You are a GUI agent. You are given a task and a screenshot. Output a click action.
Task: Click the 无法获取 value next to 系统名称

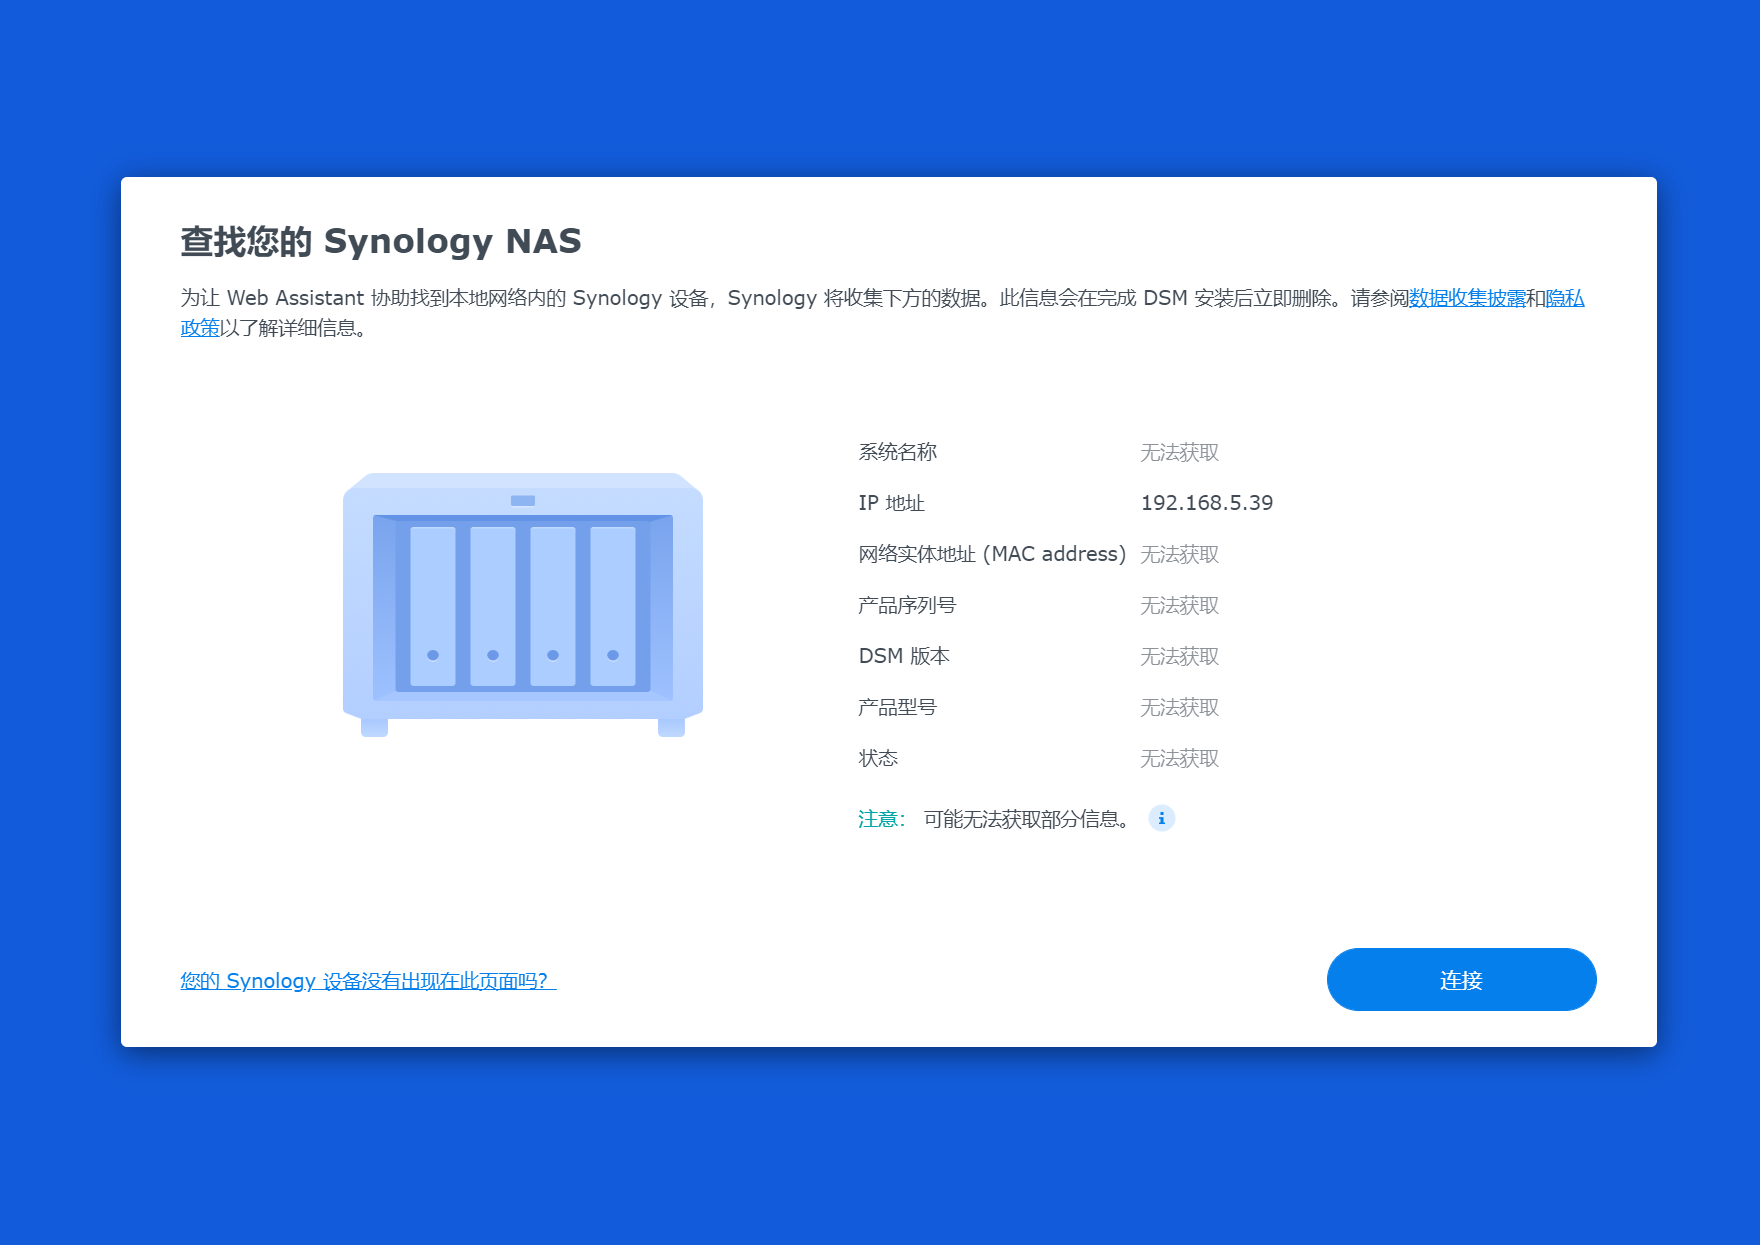pos(1180,452)
